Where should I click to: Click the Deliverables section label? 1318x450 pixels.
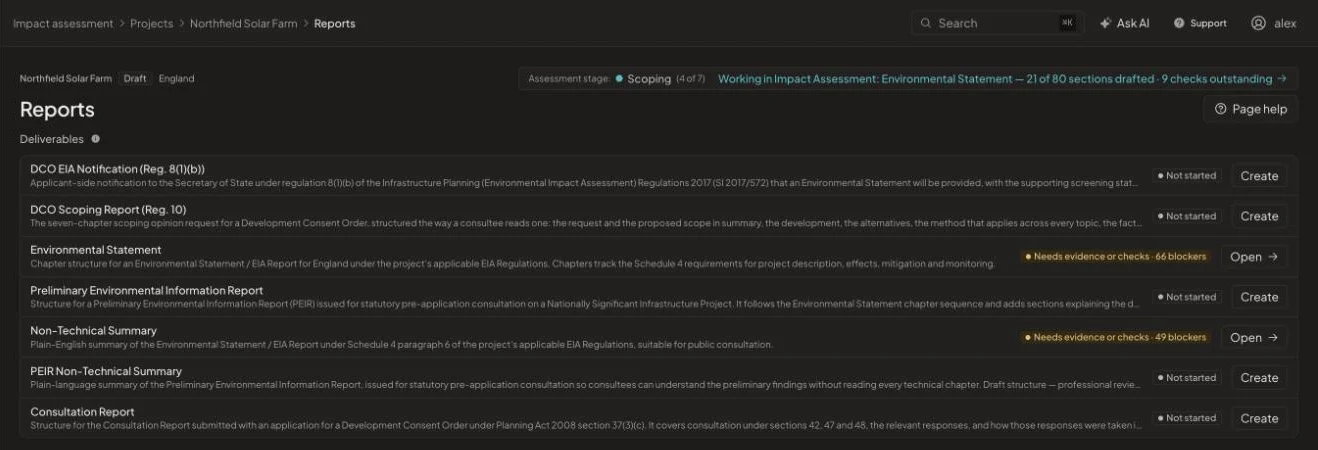pyautogui.click(x=53, y=139)
